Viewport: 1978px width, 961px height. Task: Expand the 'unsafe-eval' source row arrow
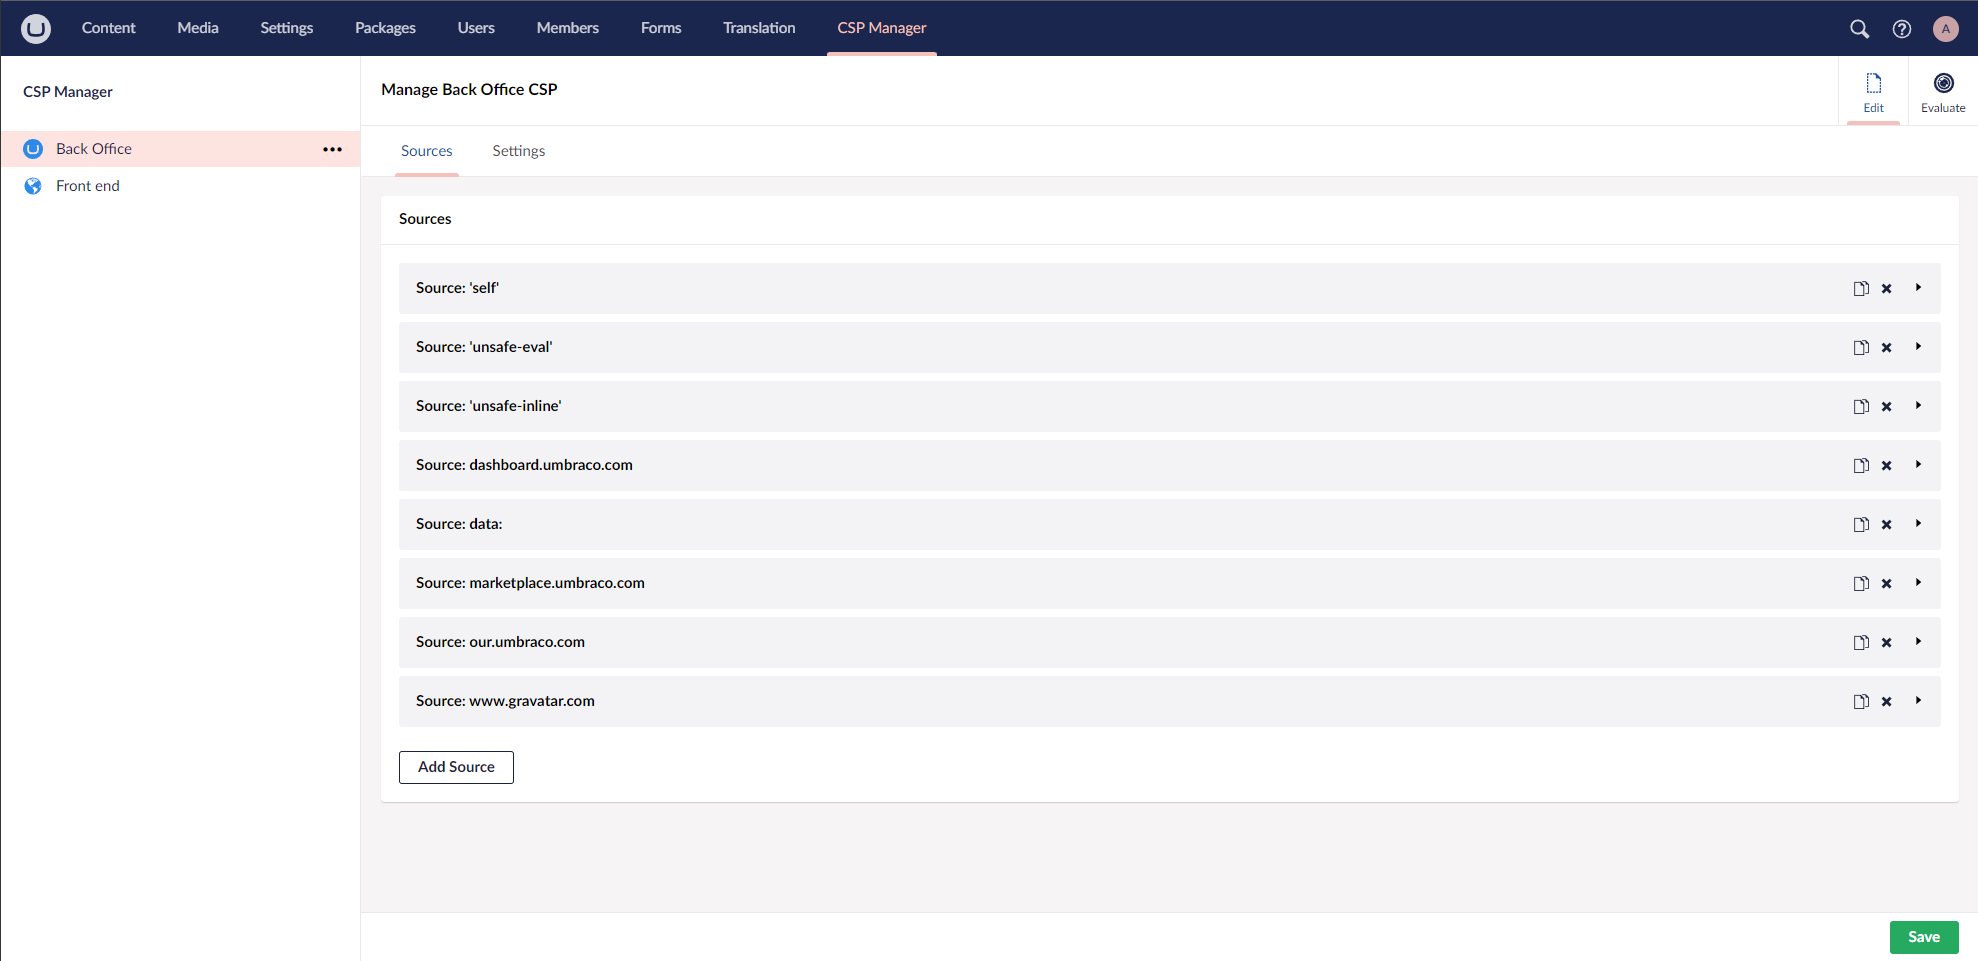(1918, 347)
